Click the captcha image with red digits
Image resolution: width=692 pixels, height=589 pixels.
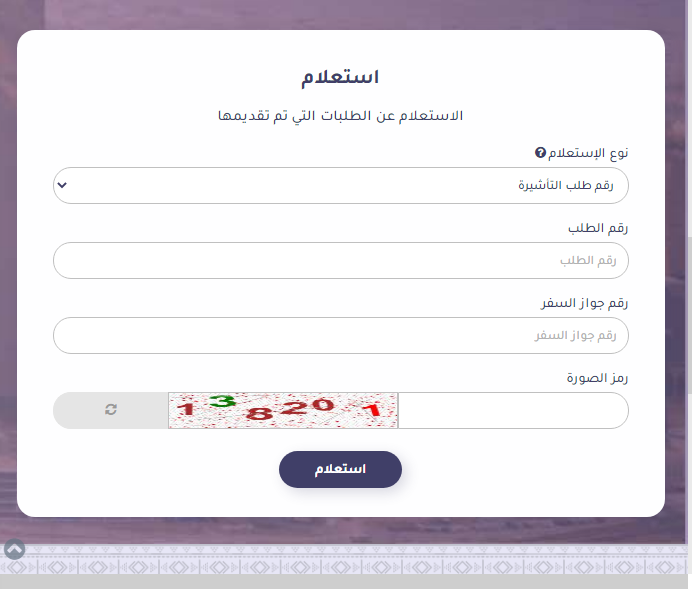[283, 410]
